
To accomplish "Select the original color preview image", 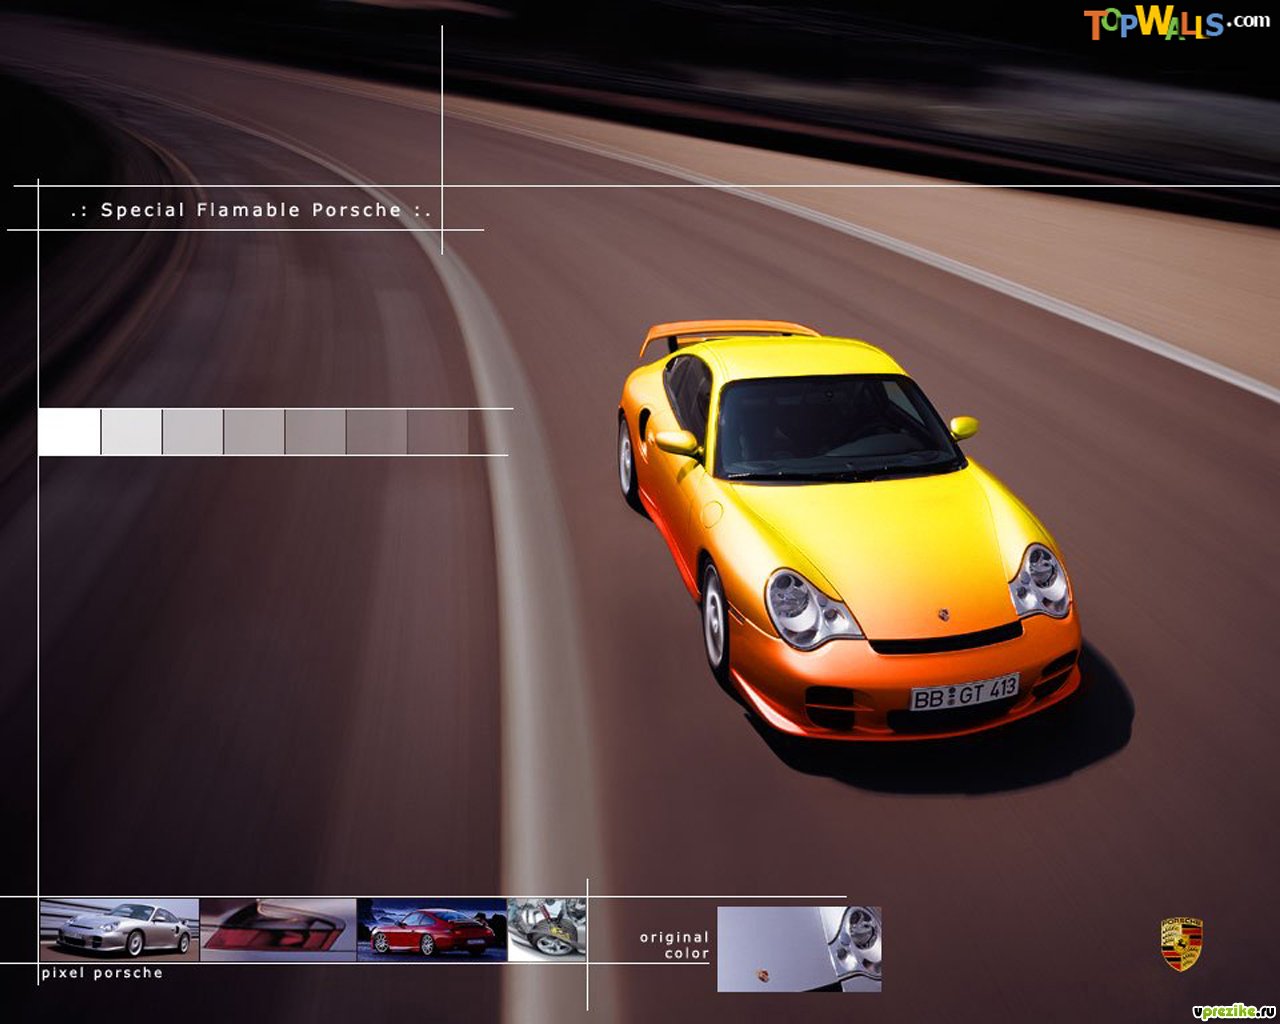I will 799,949.
